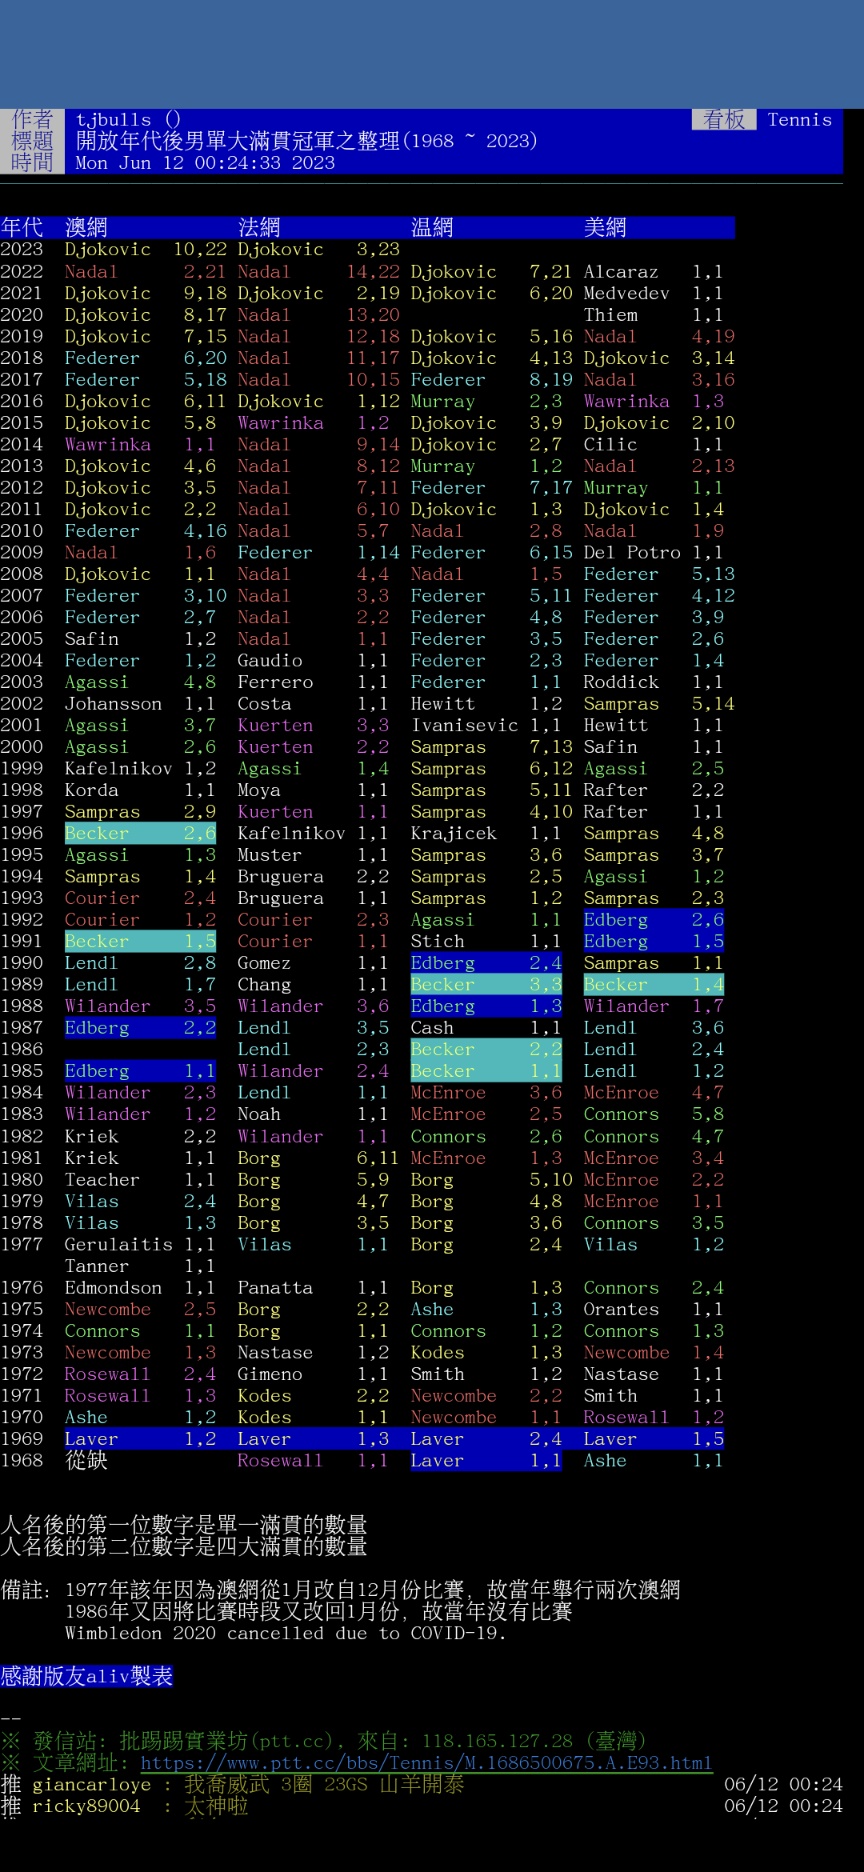Select Gerulaitis in the 1977 row

(x=118, y=1244)
